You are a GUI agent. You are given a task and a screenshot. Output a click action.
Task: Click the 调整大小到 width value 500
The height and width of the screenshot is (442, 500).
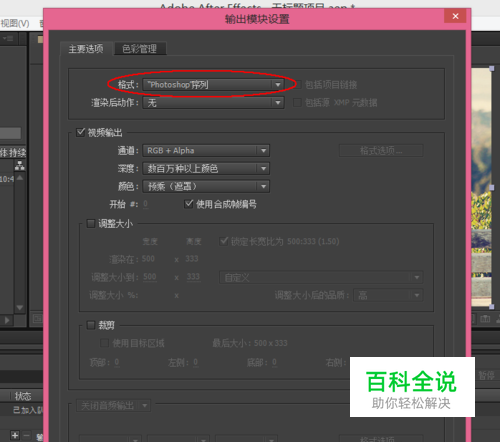click(x=150, y=277)
